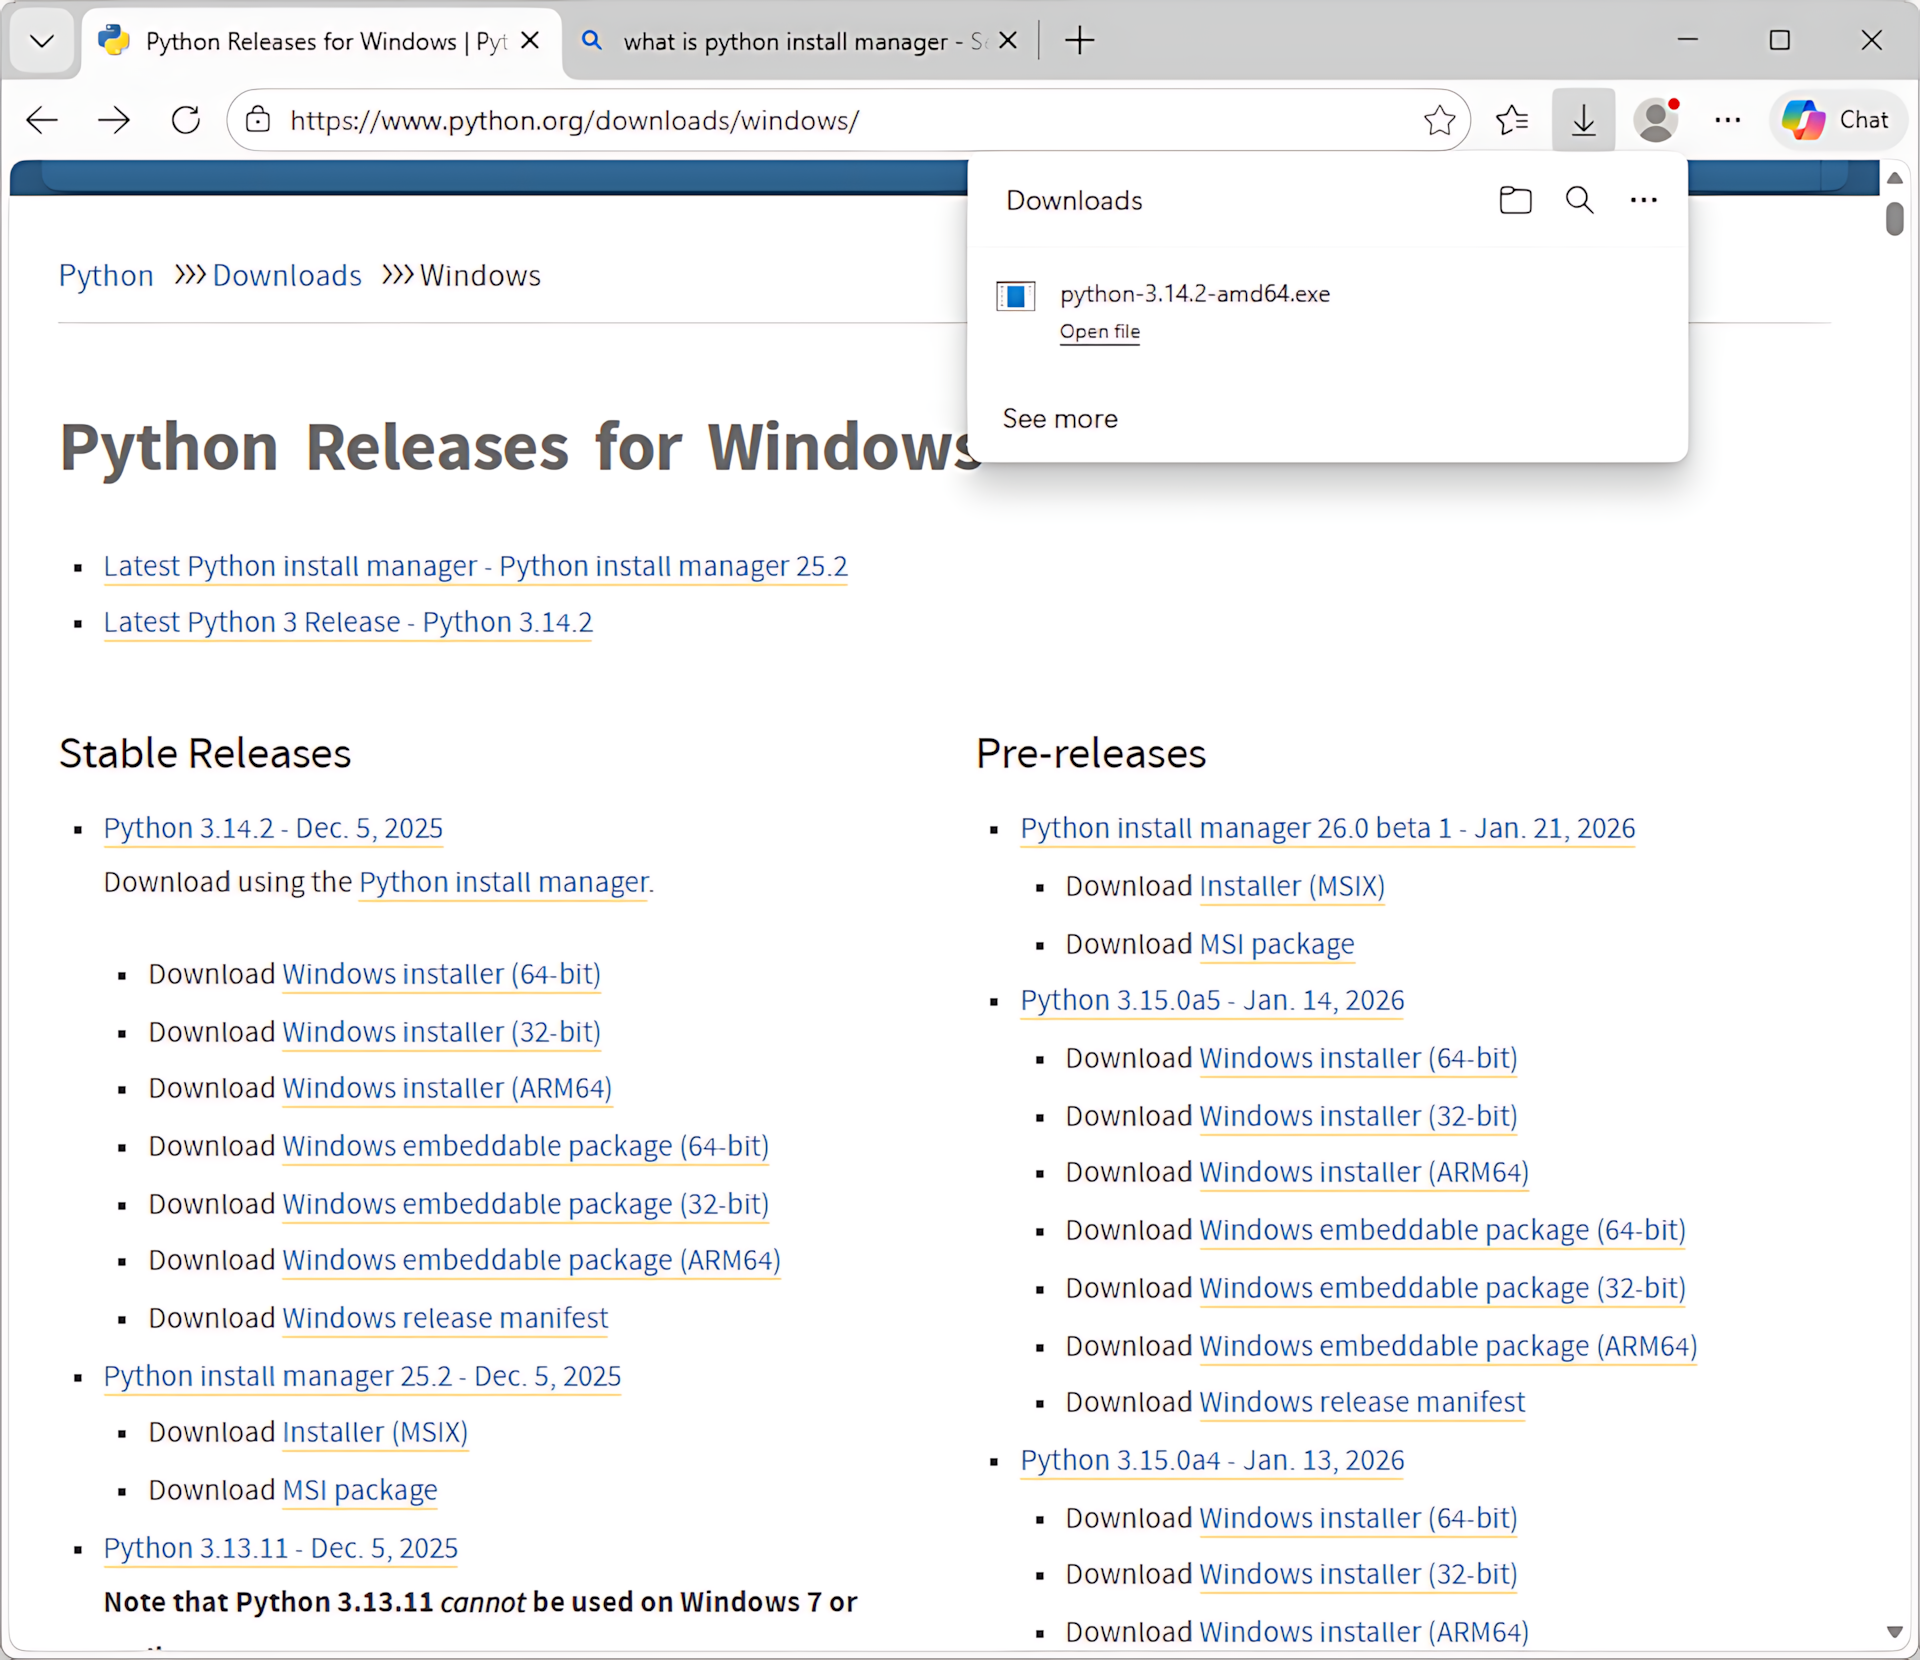Expand See more downloads
The height and width of the screenshot is (1660, 1920).
1060,418
